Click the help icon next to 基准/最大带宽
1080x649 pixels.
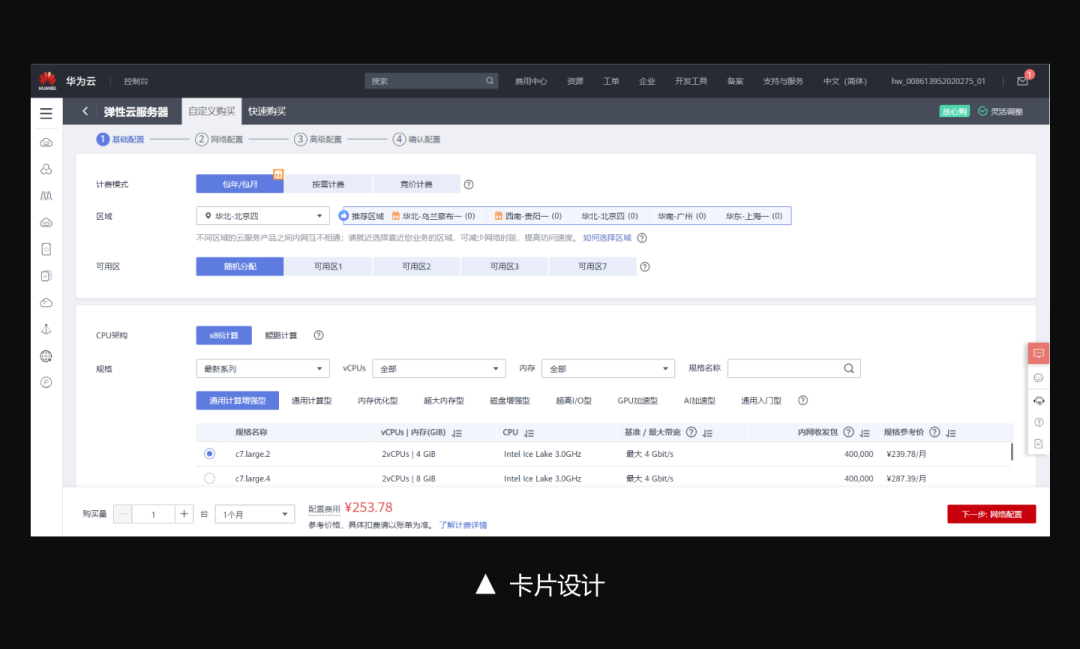point(691,432)
